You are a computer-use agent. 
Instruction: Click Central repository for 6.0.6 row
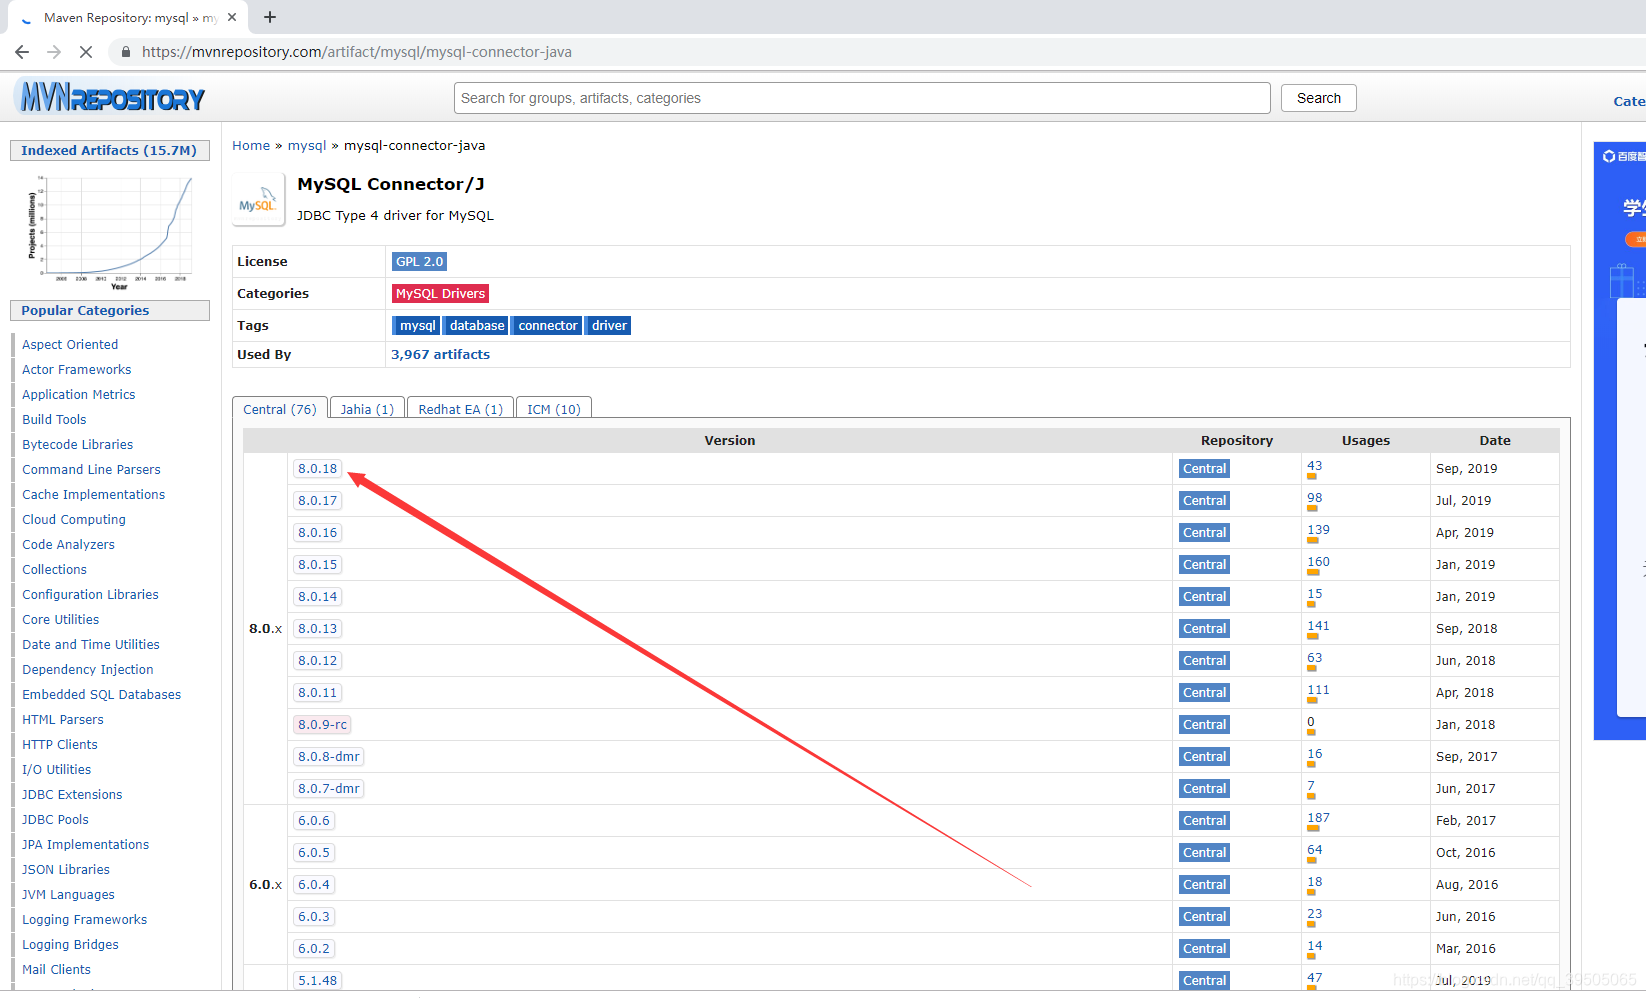1204,820
